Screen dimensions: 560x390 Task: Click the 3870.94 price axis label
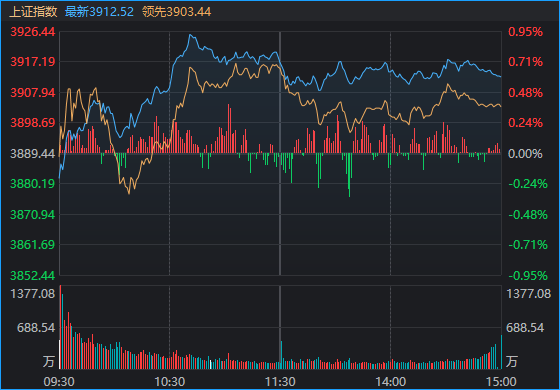pyautogui.click(x=32, y=215)
